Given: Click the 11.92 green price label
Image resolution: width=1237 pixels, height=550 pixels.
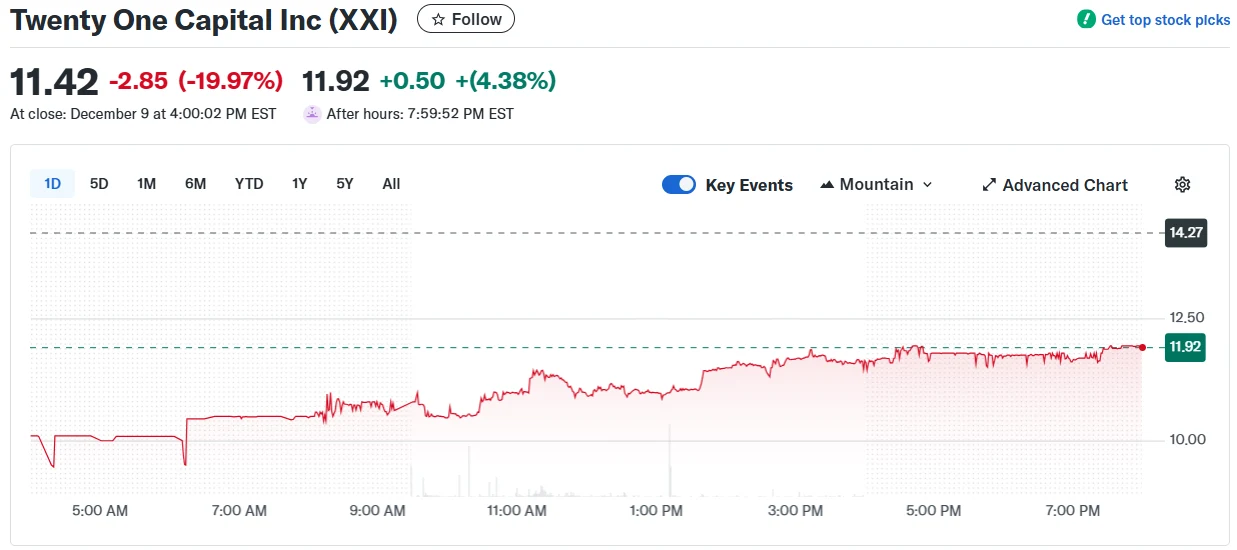Looking at the screenshot, I should pyautogui.click(x=1186, y=348).
